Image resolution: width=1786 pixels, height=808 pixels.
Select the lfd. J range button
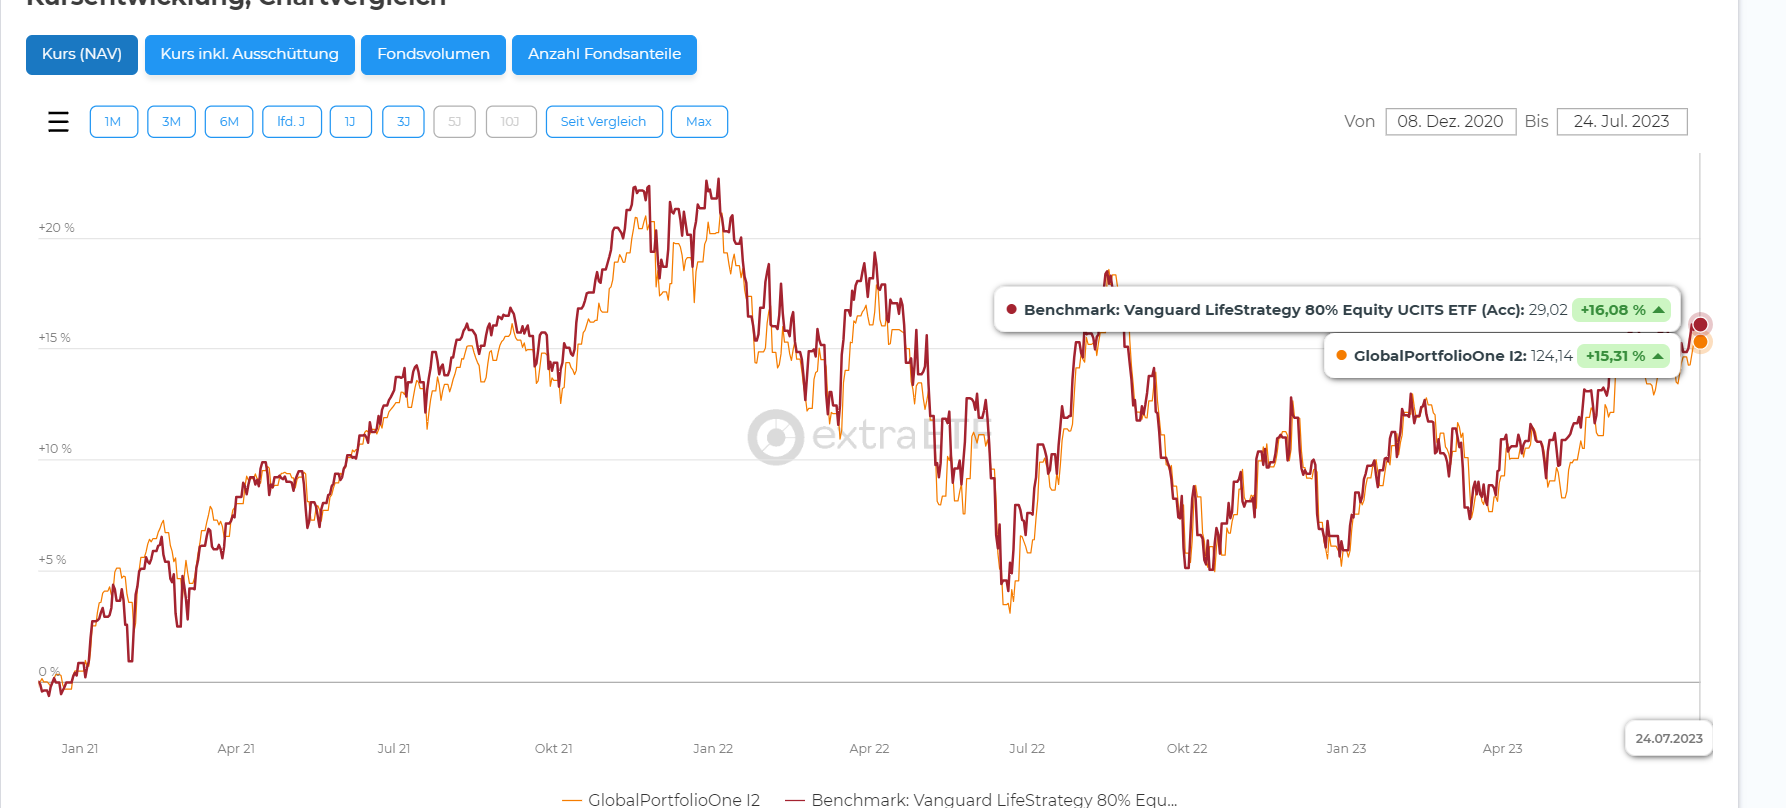(291, 122)
